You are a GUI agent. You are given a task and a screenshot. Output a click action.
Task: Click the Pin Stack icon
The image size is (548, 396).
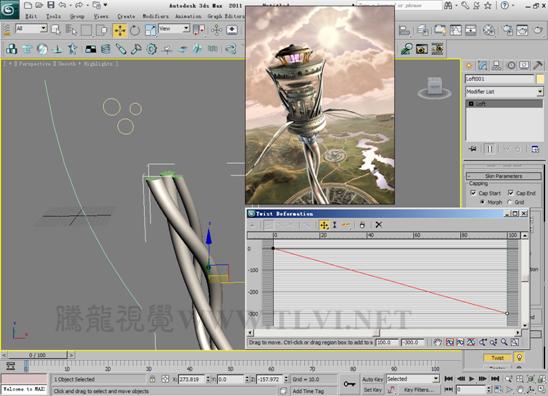click(473, 149)
